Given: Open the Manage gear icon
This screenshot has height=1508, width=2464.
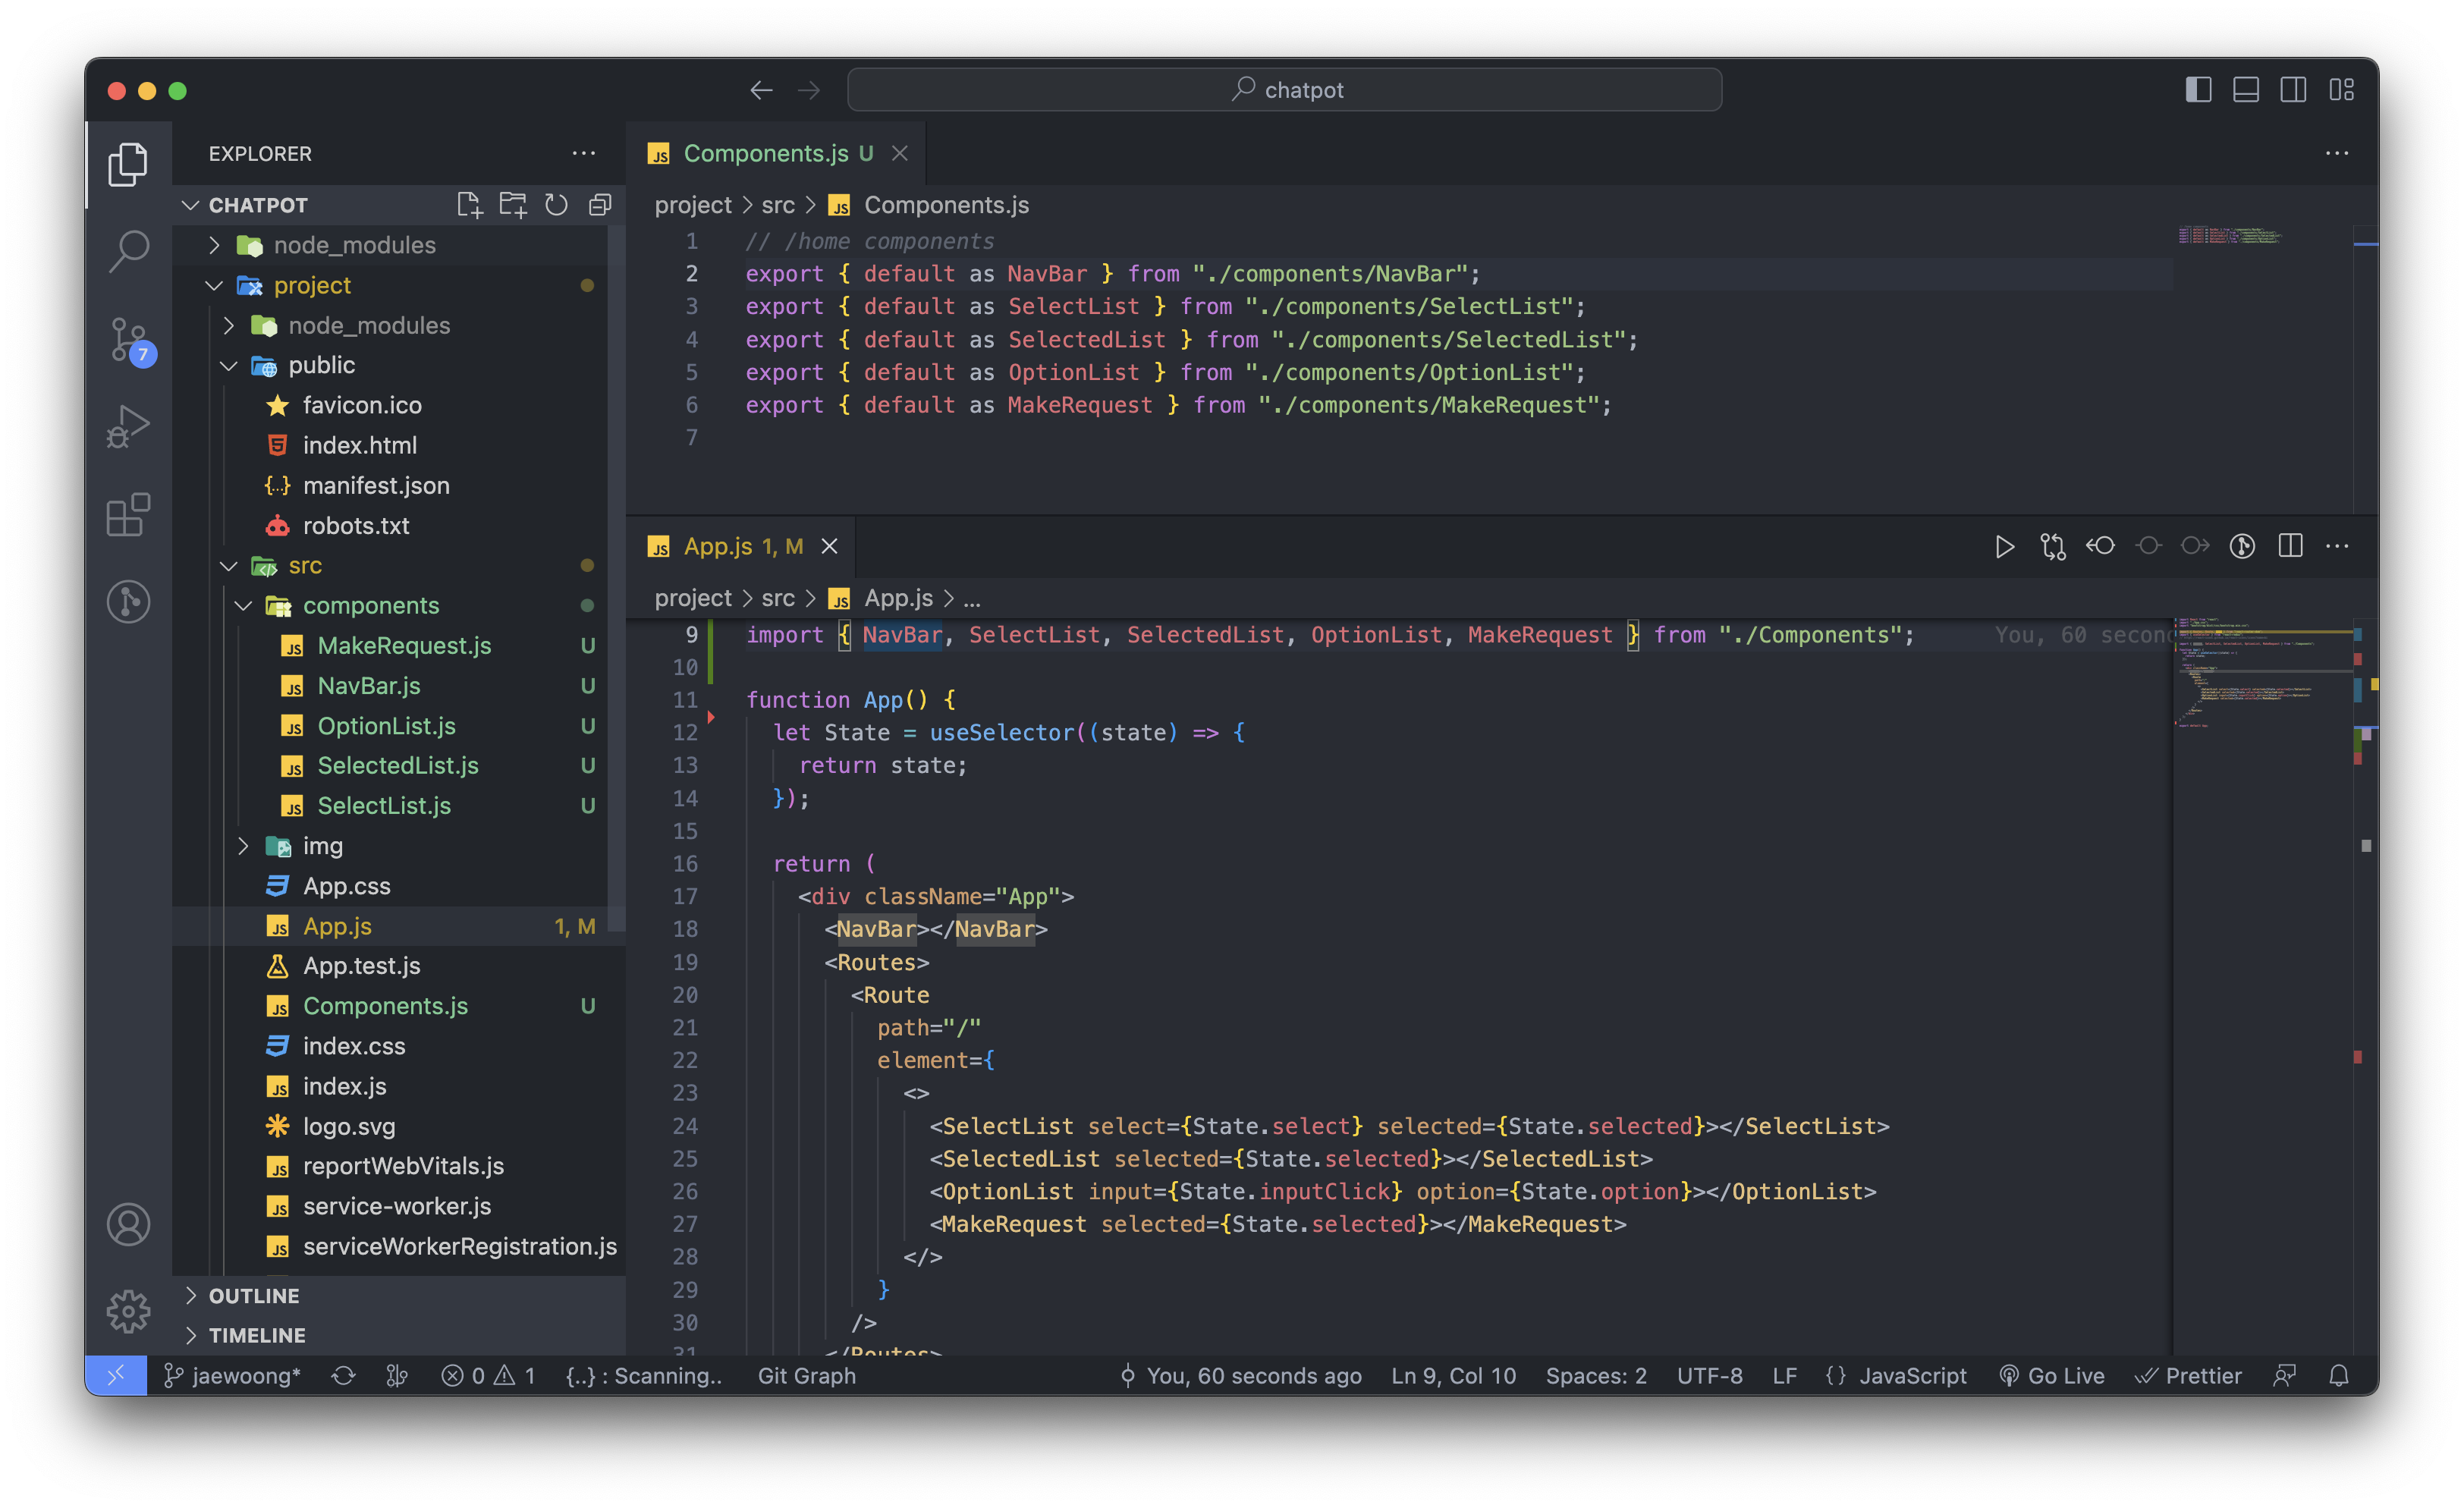Looking at the screenshot, I should [128, 1311].
